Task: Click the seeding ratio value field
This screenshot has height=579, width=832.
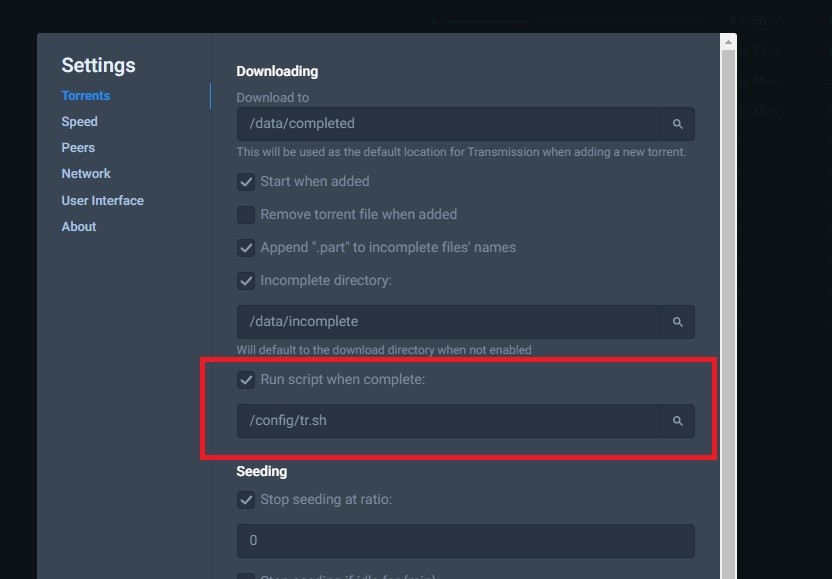Action: [465, 541]
